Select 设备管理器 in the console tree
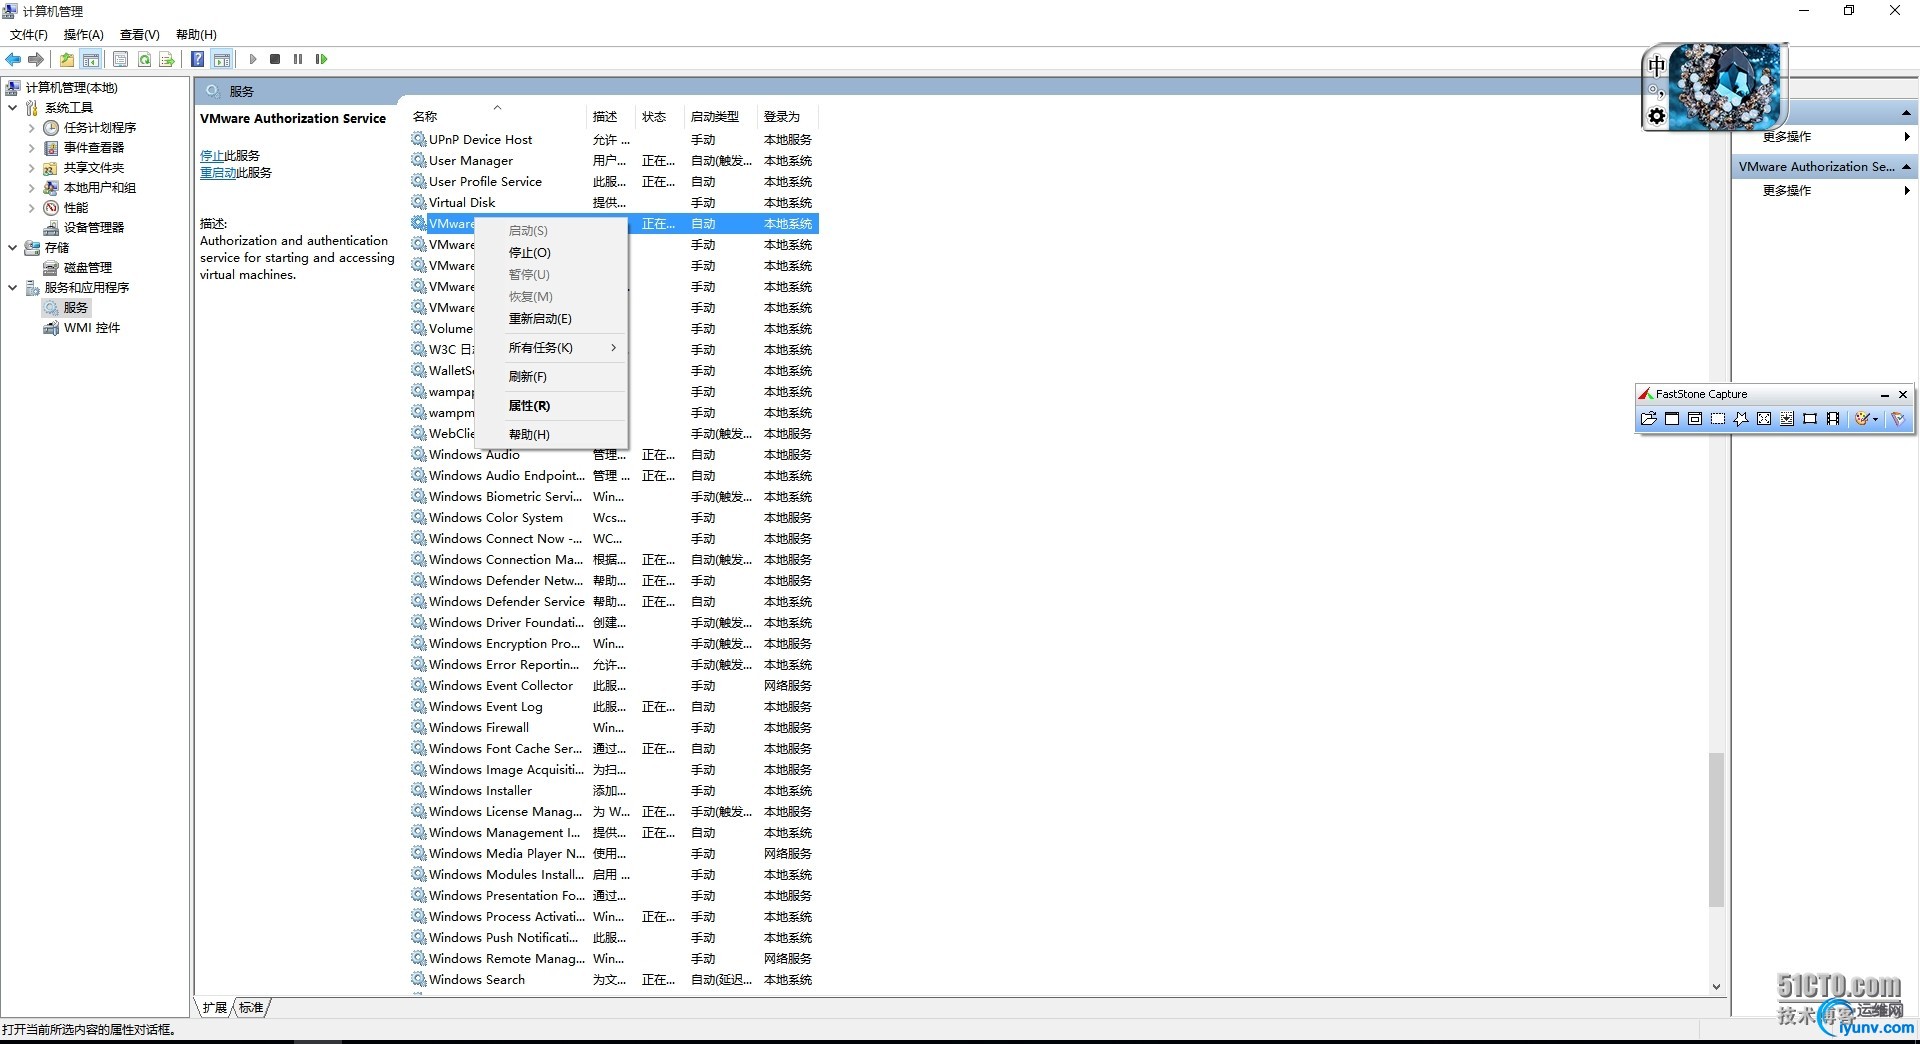Image resolution: width=1920 pixels, height=1044 pixels. 94,228
